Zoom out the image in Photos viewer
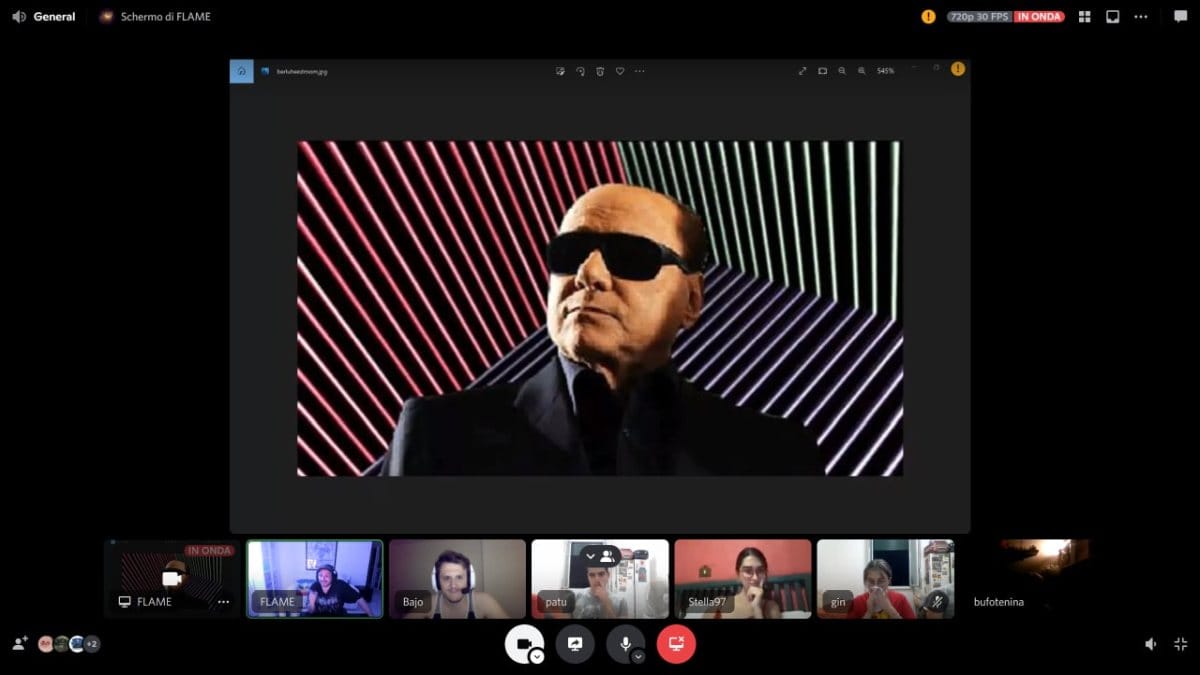The width and height of the screenshot is (1200, 675). 842,71
